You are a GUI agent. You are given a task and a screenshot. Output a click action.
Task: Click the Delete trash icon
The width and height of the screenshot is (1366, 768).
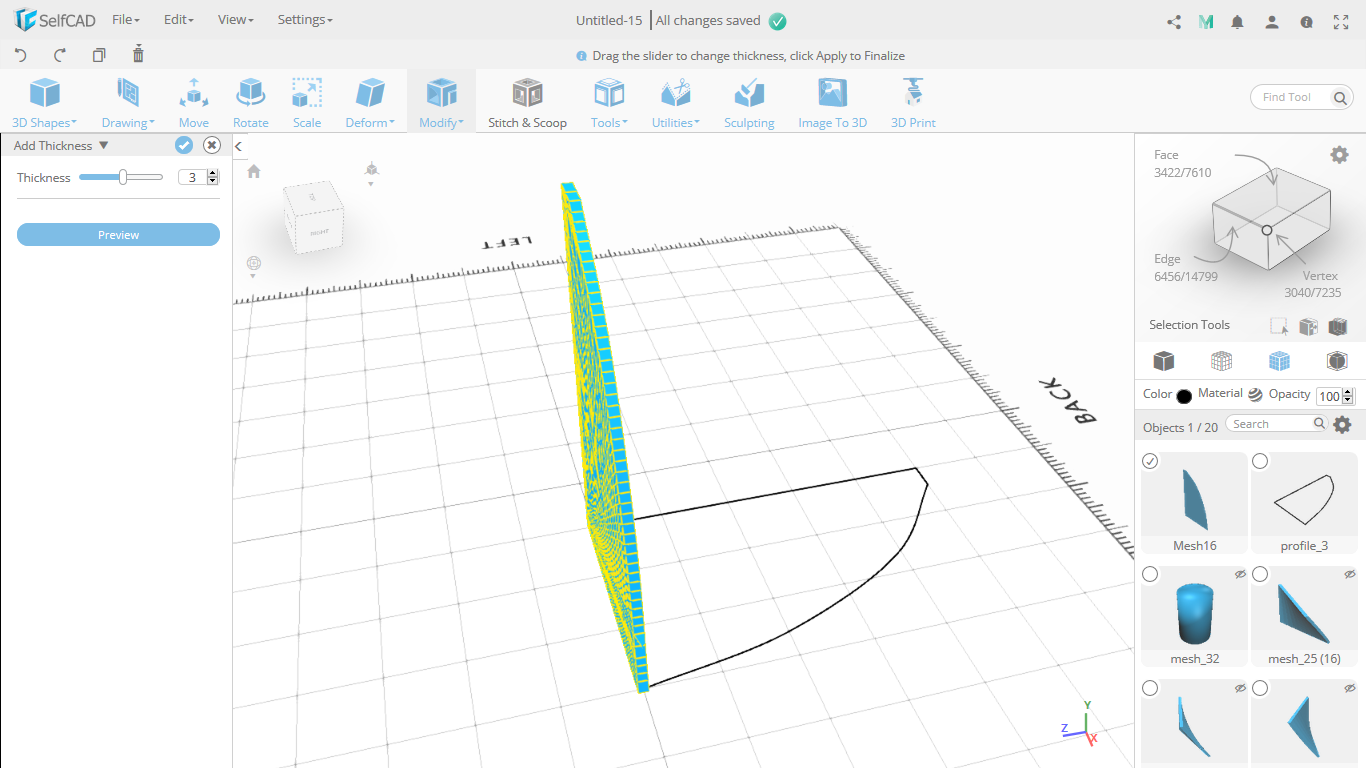point(138,54)
